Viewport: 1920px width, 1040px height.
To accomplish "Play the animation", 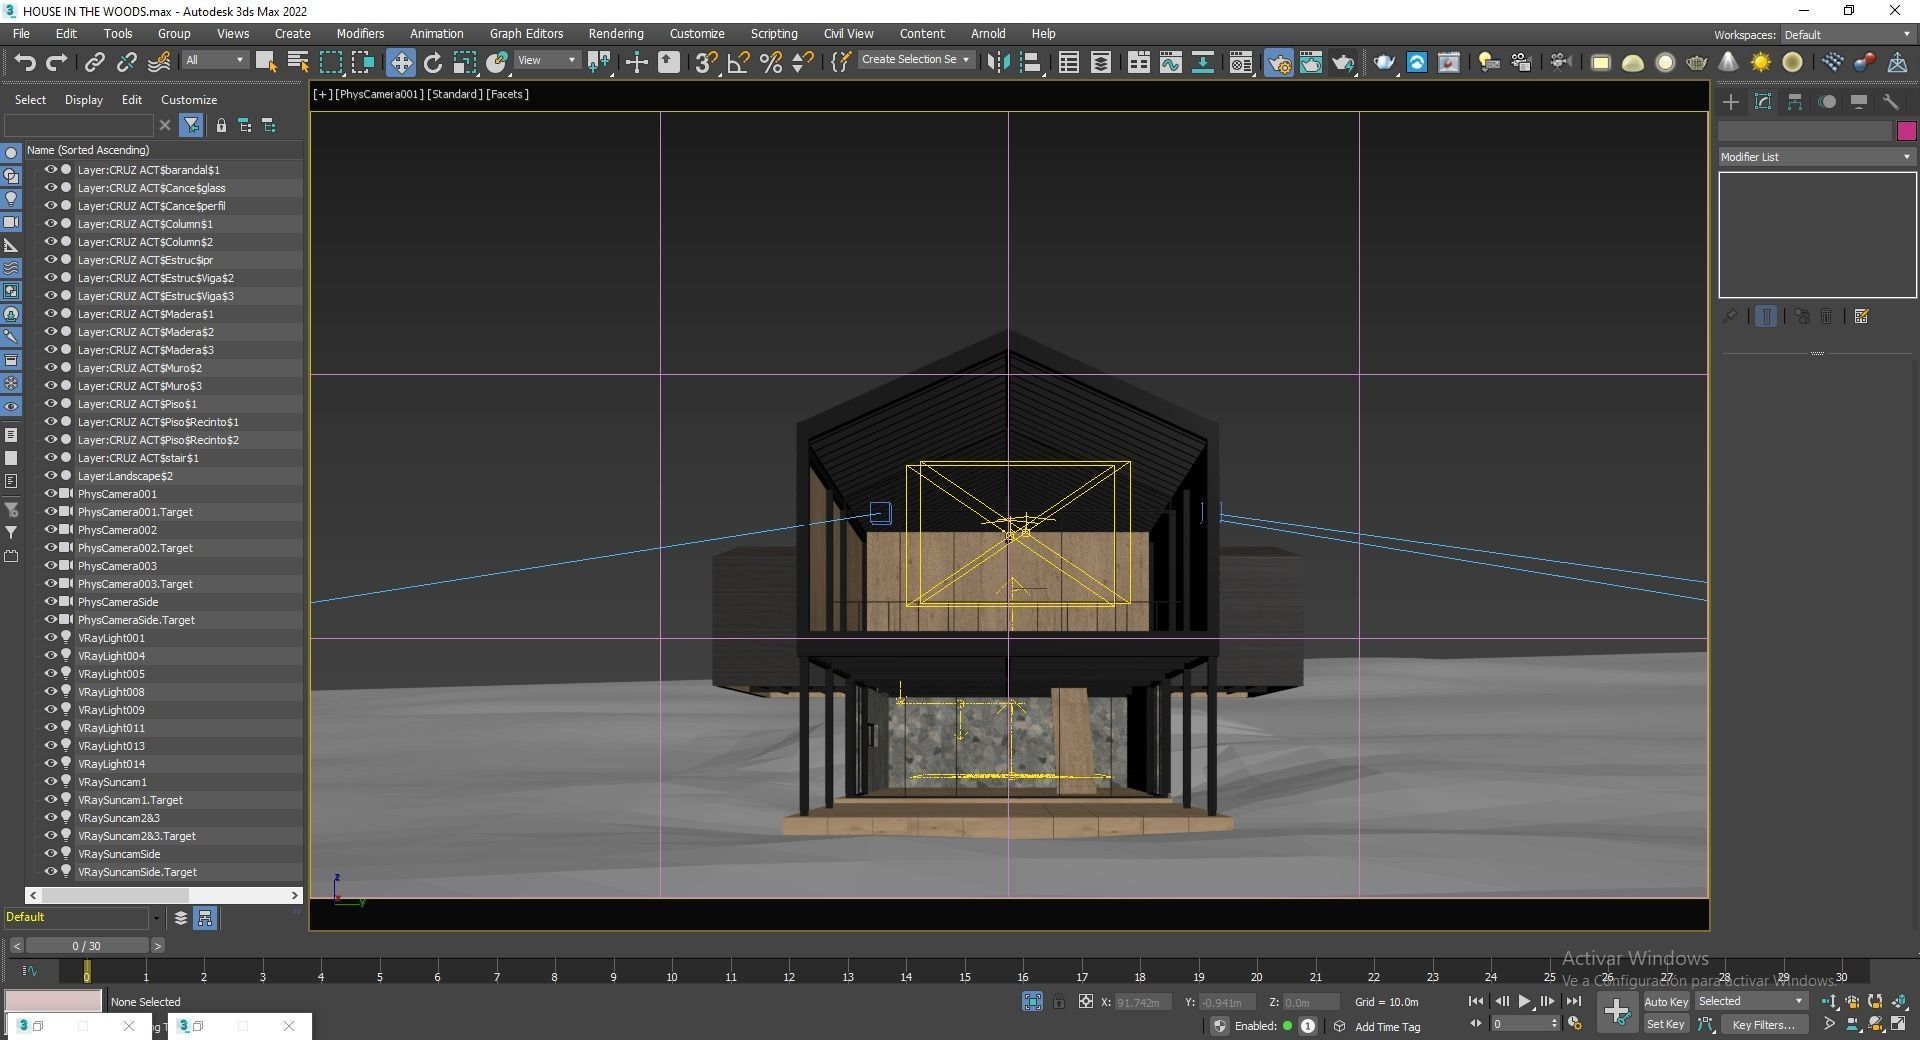I will 1524,1001.
